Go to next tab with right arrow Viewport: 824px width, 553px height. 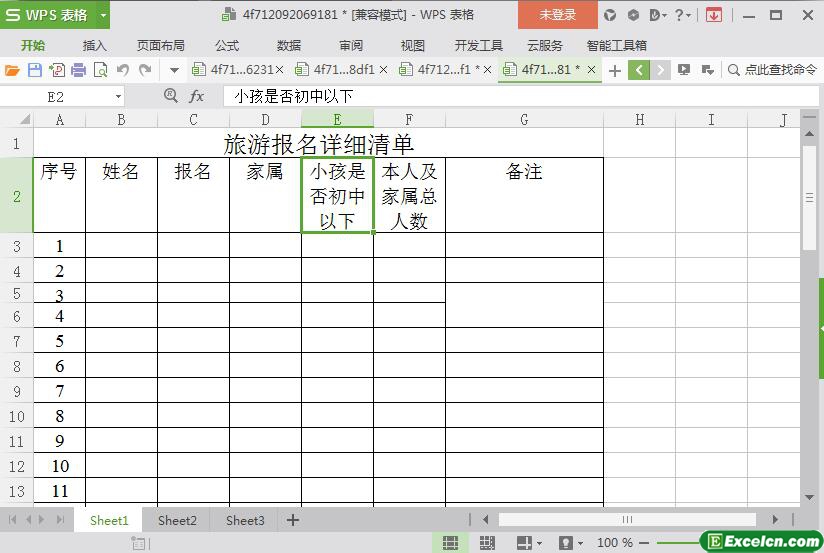pyautogui.click(x=661, y=70)
